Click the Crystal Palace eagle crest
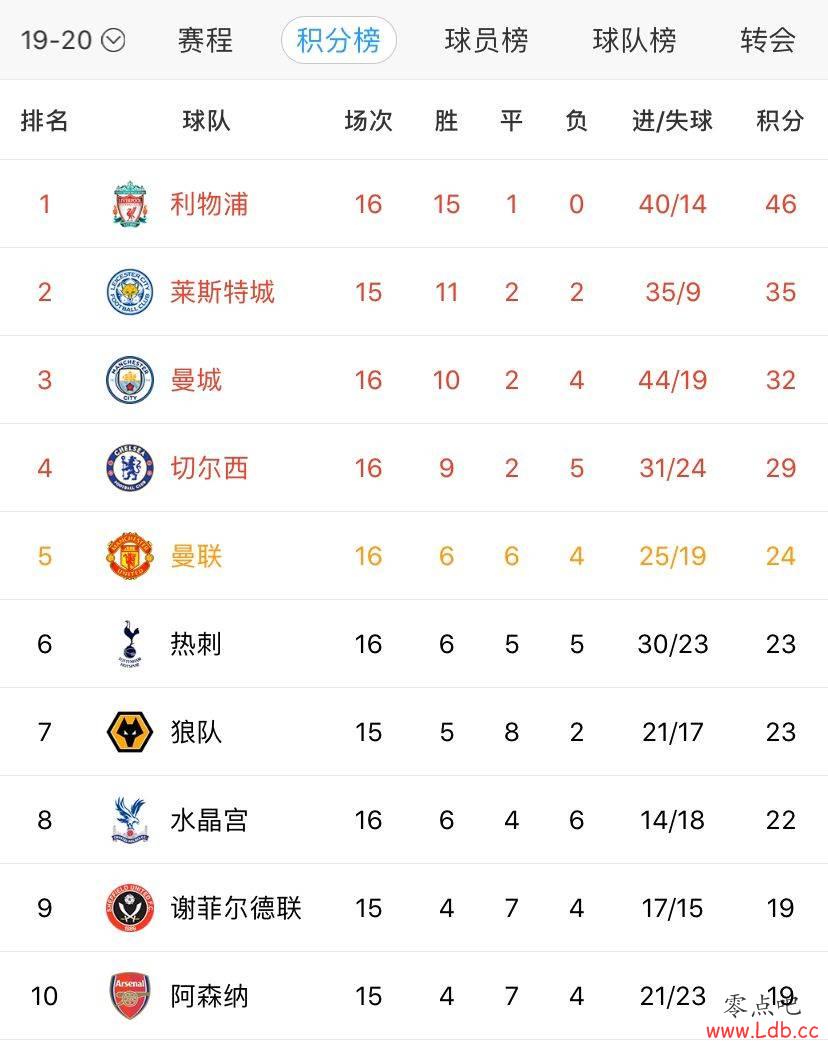 [x=130, y=820]
